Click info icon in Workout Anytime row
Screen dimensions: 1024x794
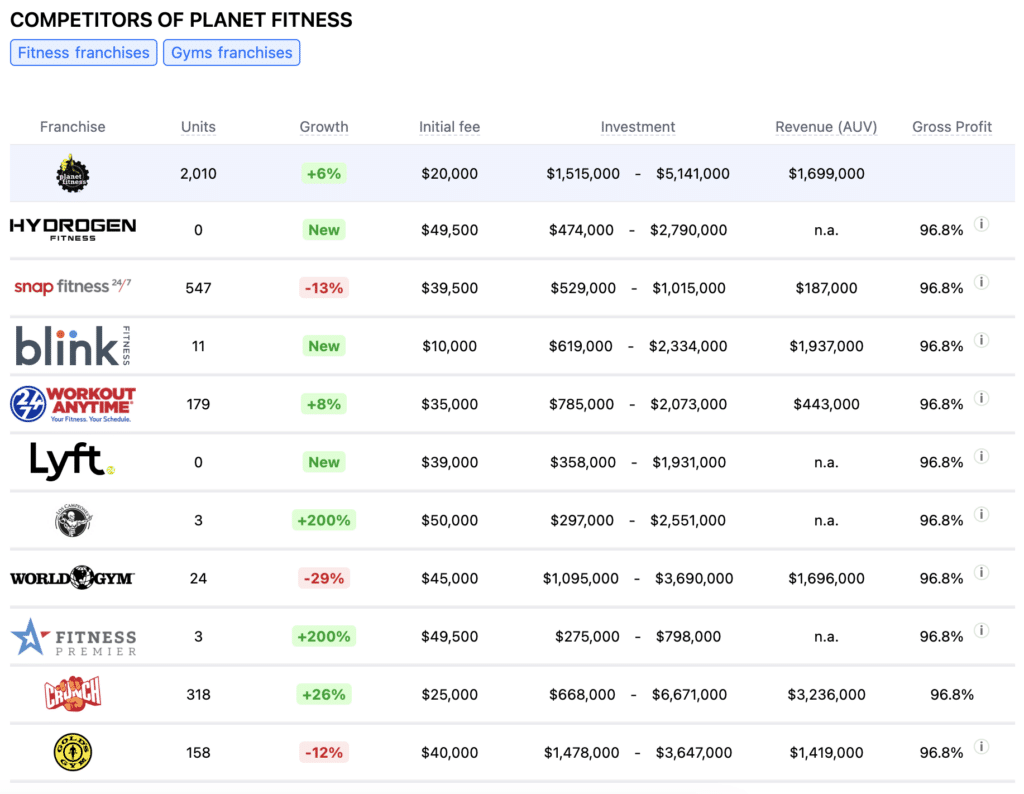point(981,398)
